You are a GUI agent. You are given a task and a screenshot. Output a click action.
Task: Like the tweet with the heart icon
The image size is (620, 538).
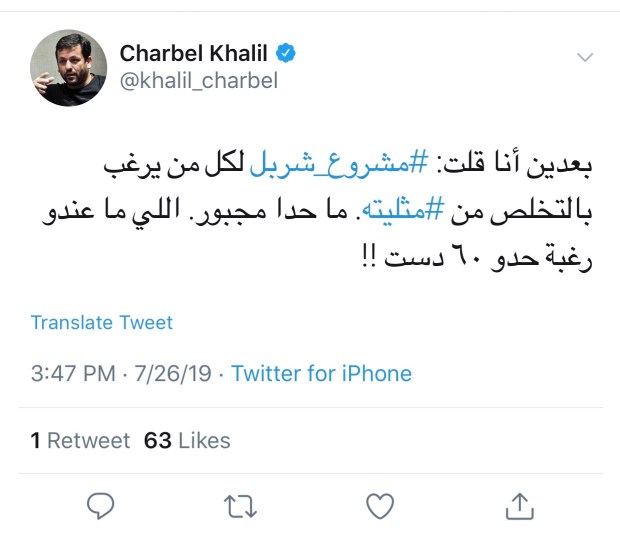[379, 507]
